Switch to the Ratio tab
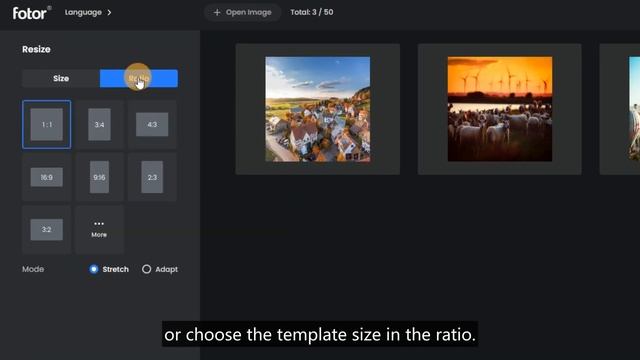 (139, 78)
